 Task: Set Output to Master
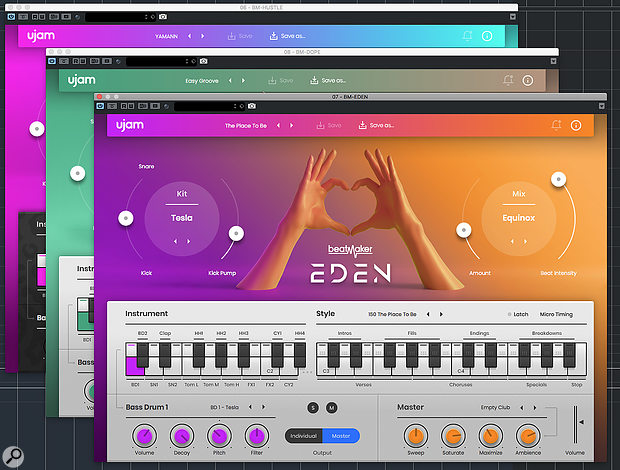341,436
